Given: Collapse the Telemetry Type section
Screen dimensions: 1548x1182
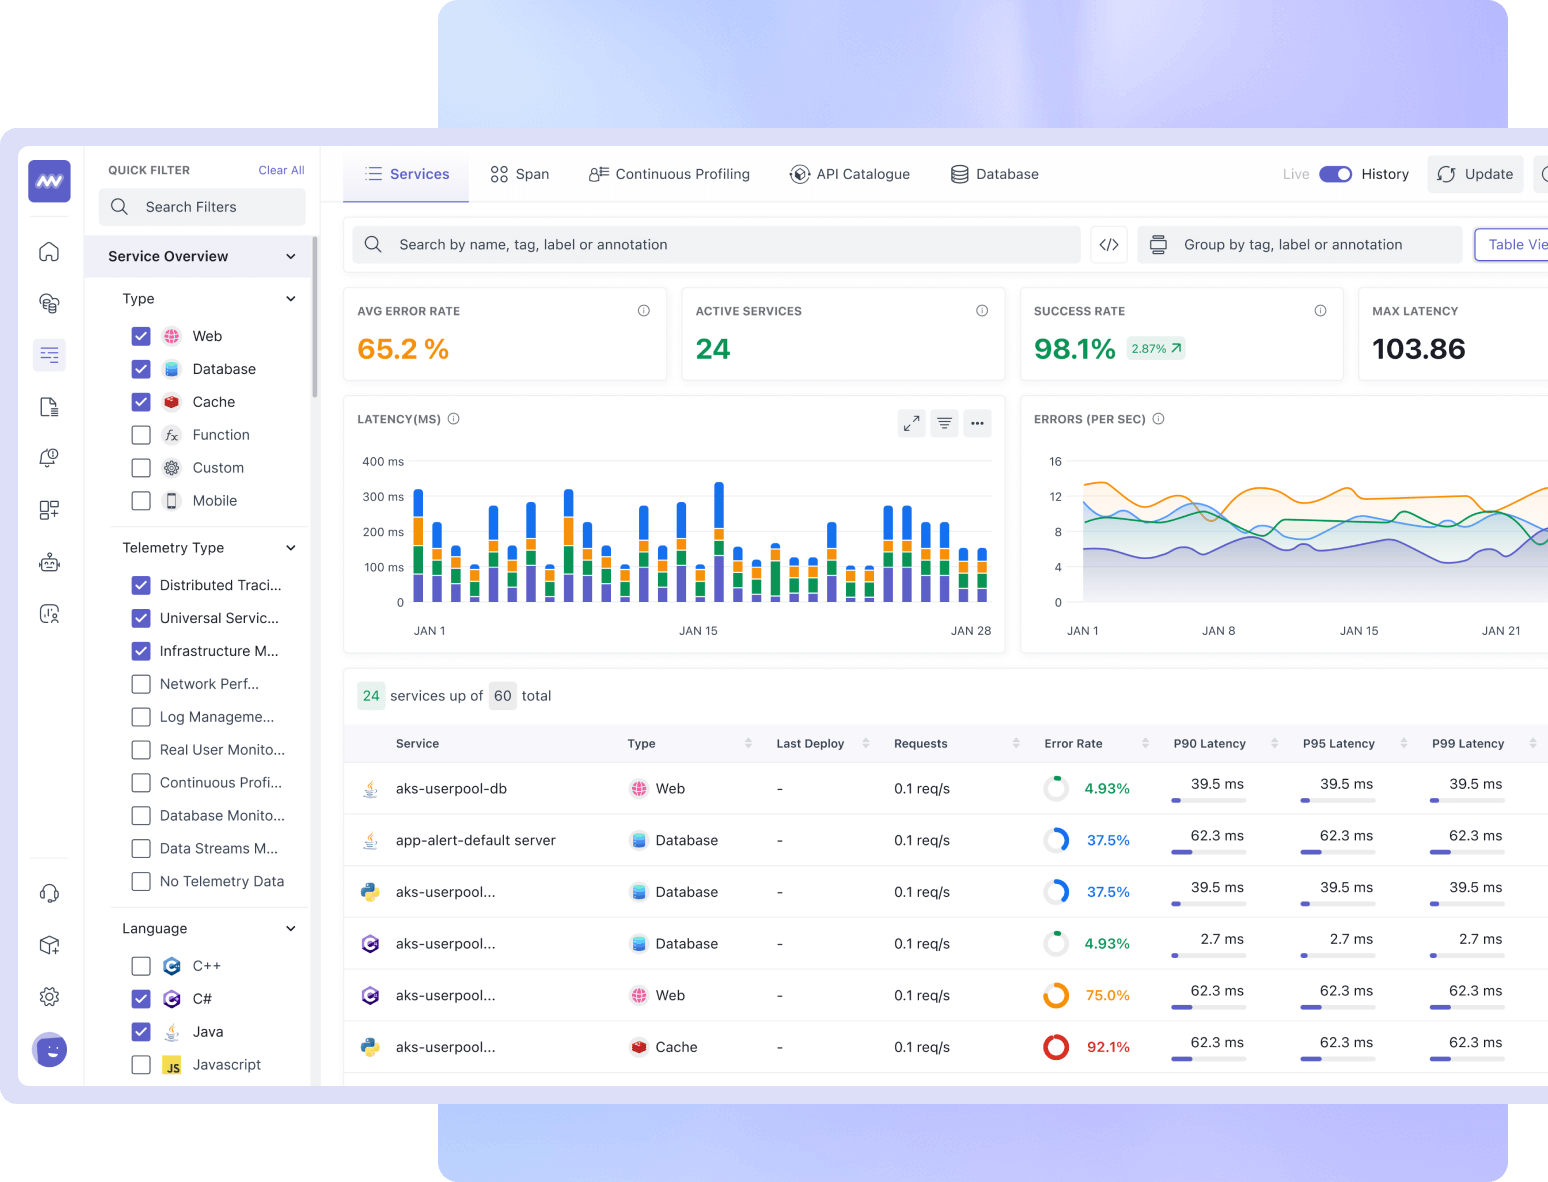Looking at the screenshot, I should click(x=290, y=547).
